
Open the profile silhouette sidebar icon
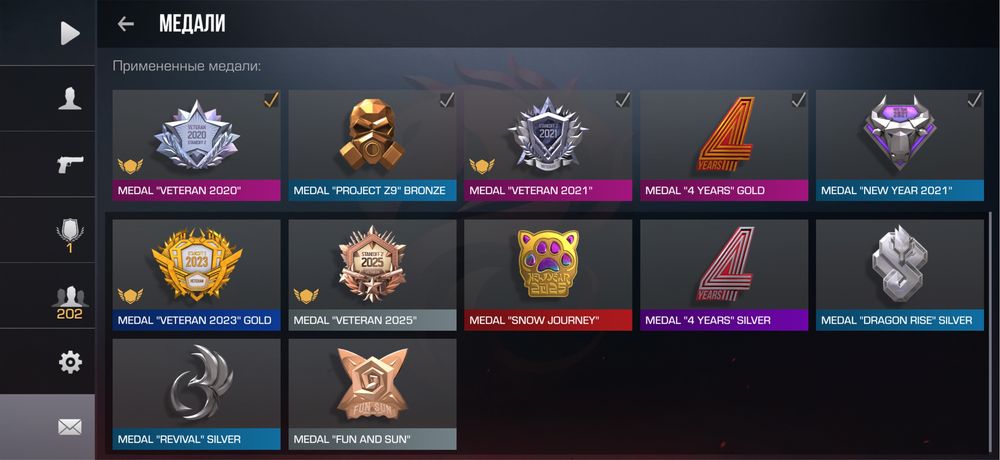(x=70, y=99)
